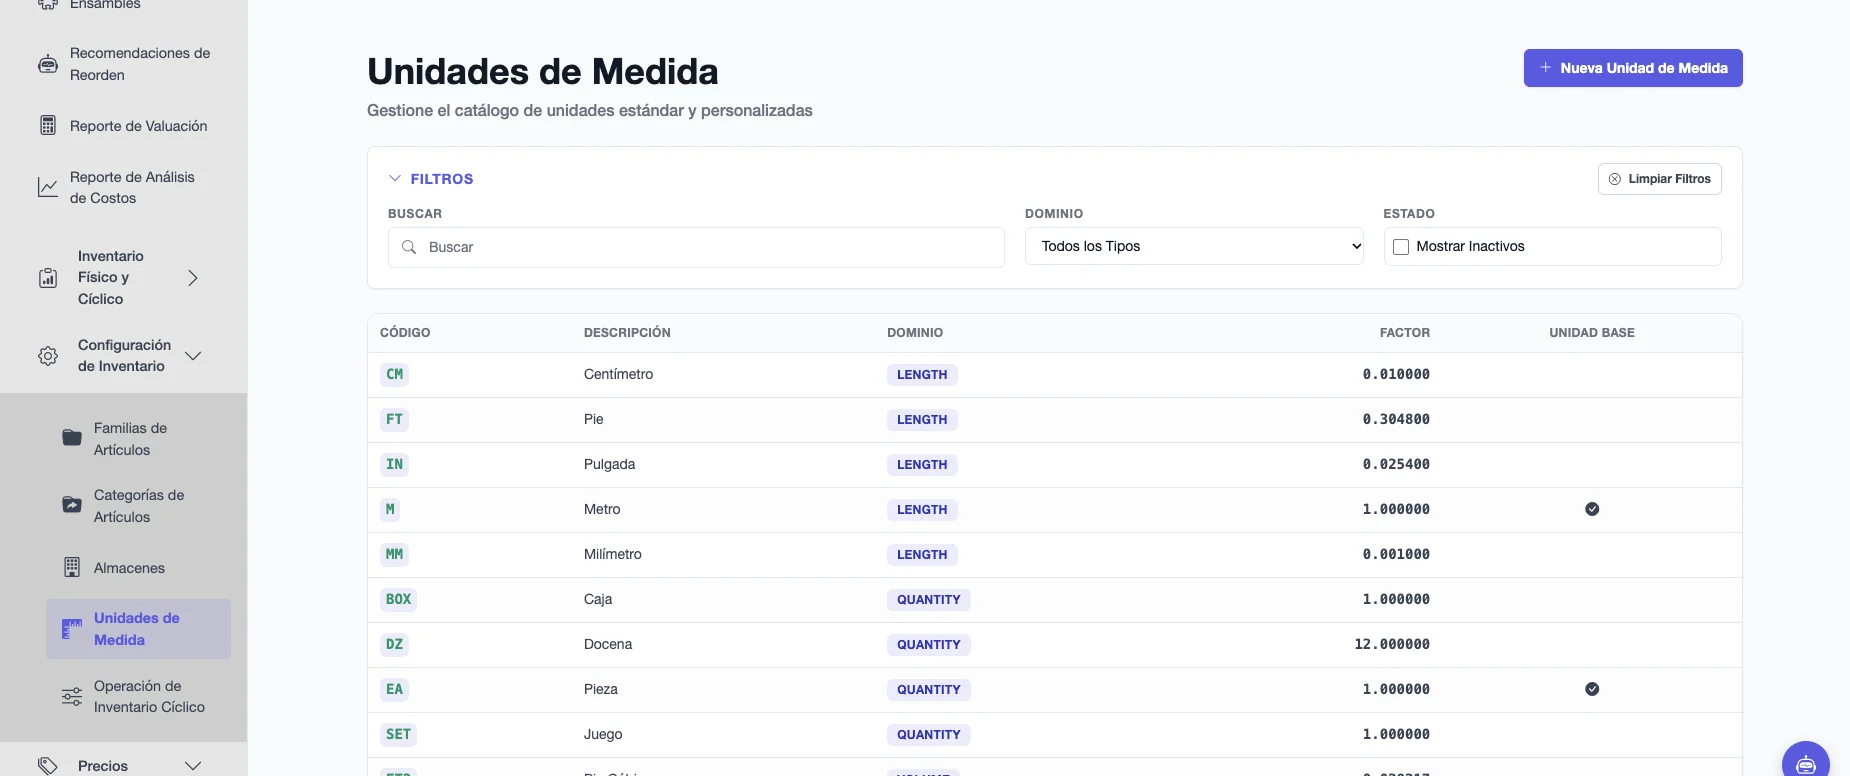
Task: Click the search magnifier icon in Buscar
Action: pos(409,247)
